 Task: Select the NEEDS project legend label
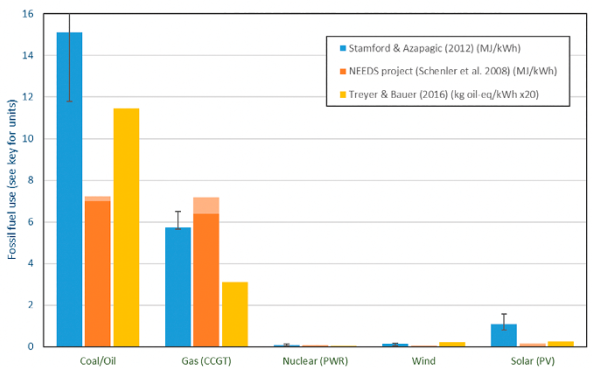pyautogui.click(x=453, y=71)
